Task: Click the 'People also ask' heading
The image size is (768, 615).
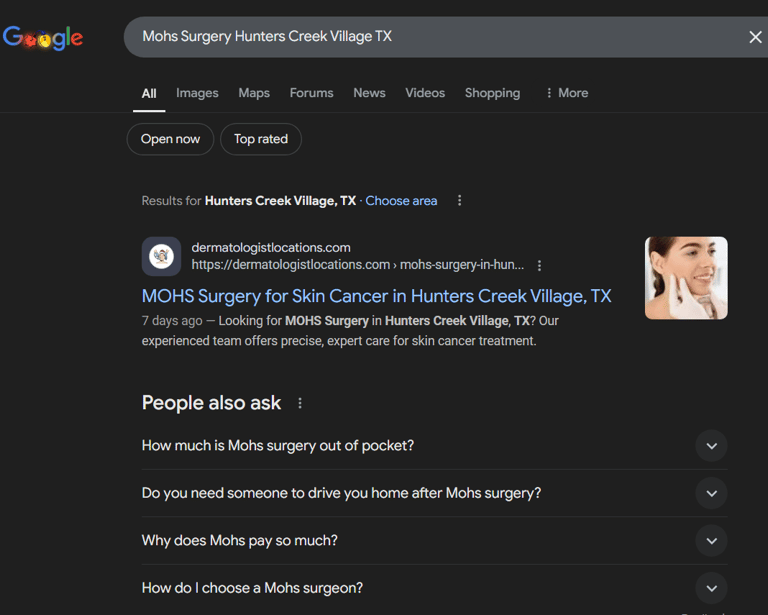Action: coord(211,403)
